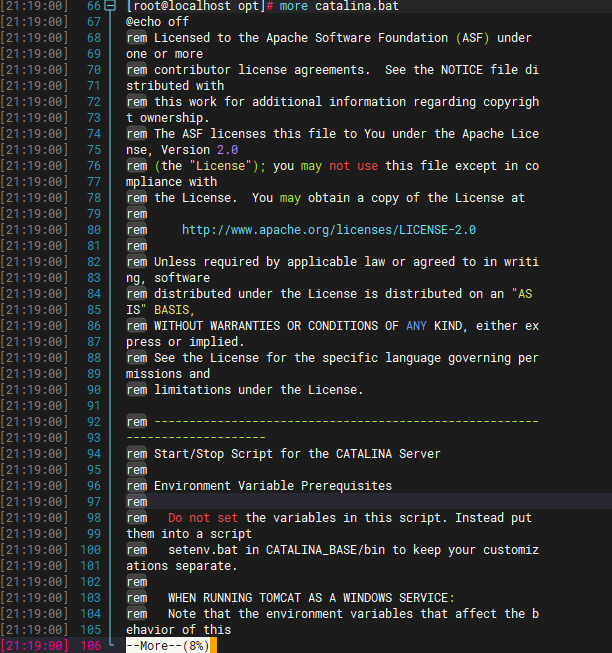Image resolution: width=612 pixels, height=653 pixels.
Task: Open the apache.org LICENSE-2.0 URL
Action: click(328, 230)
